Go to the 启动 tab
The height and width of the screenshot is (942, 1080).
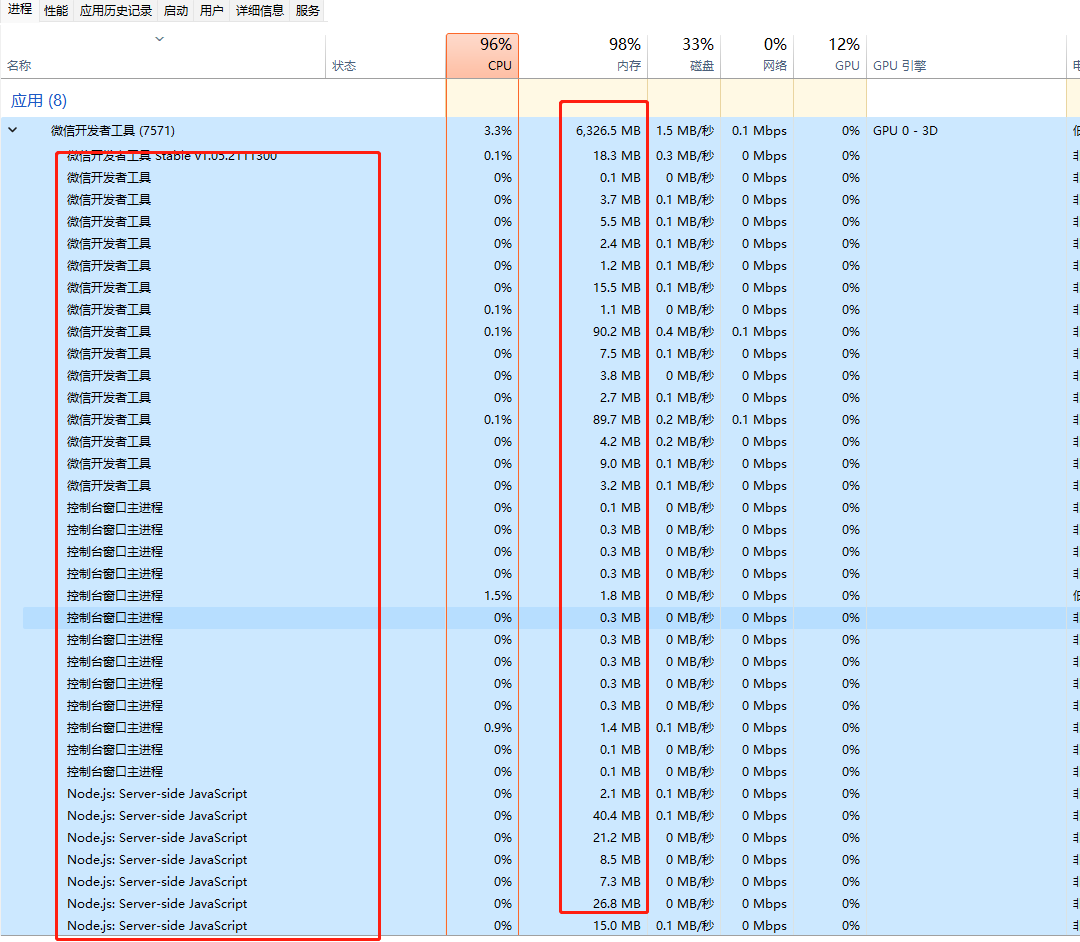(176, 10)
